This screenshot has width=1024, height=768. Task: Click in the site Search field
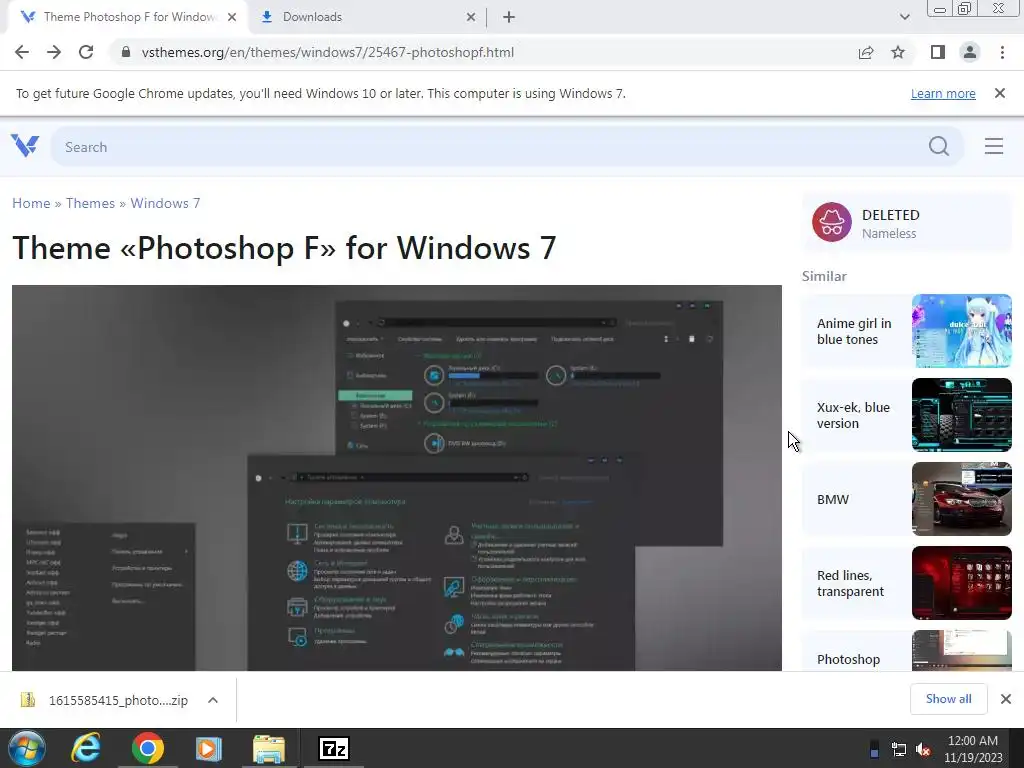(490, 146)
